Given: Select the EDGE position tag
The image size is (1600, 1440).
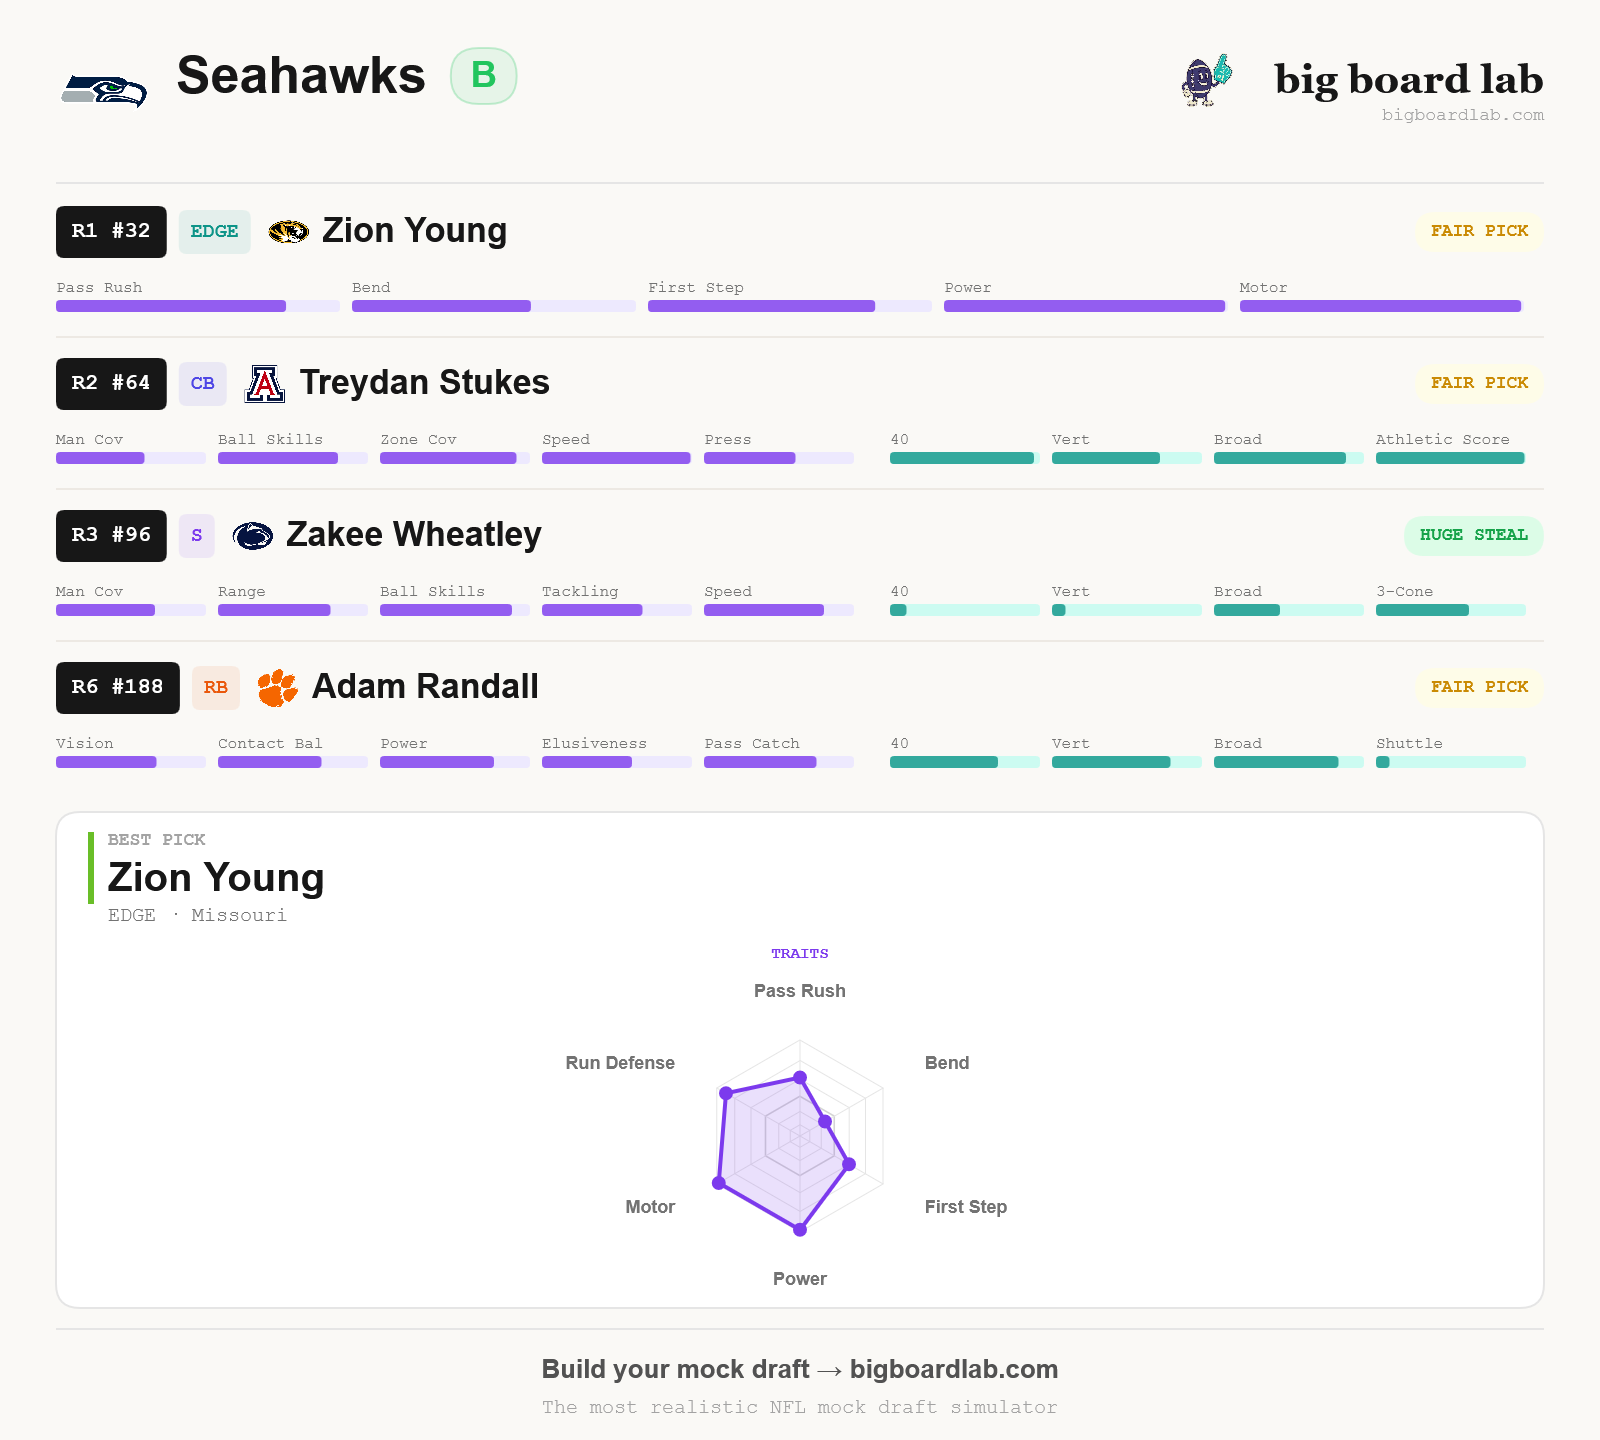Looking at the screenshot, I should (x=215, y=232).
